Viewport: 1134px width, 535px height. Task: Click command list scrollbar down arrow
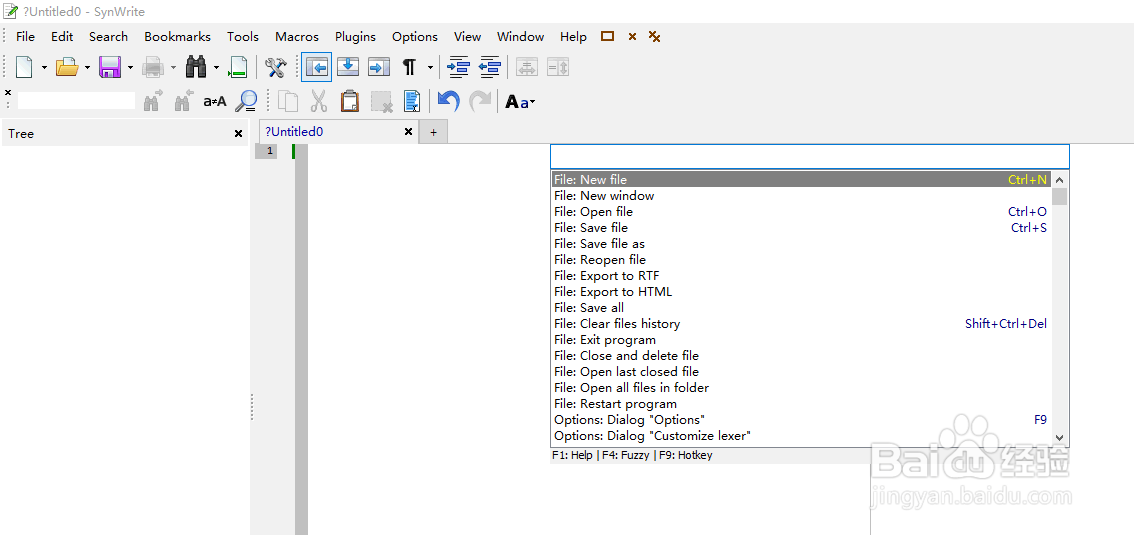click(x=1060, y=437)
